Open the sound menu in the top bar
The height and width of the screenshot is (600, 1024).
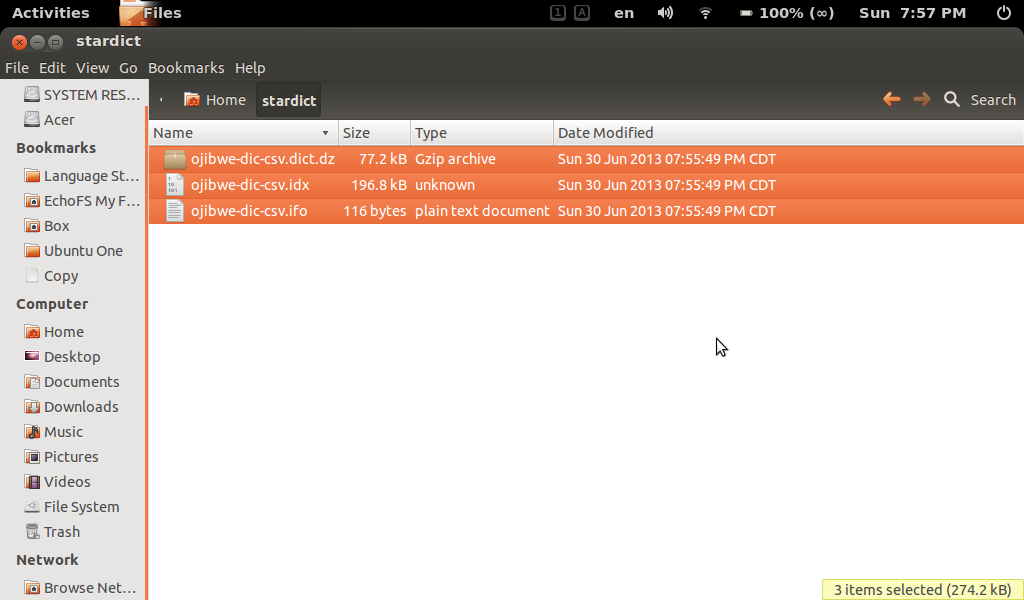667,13
